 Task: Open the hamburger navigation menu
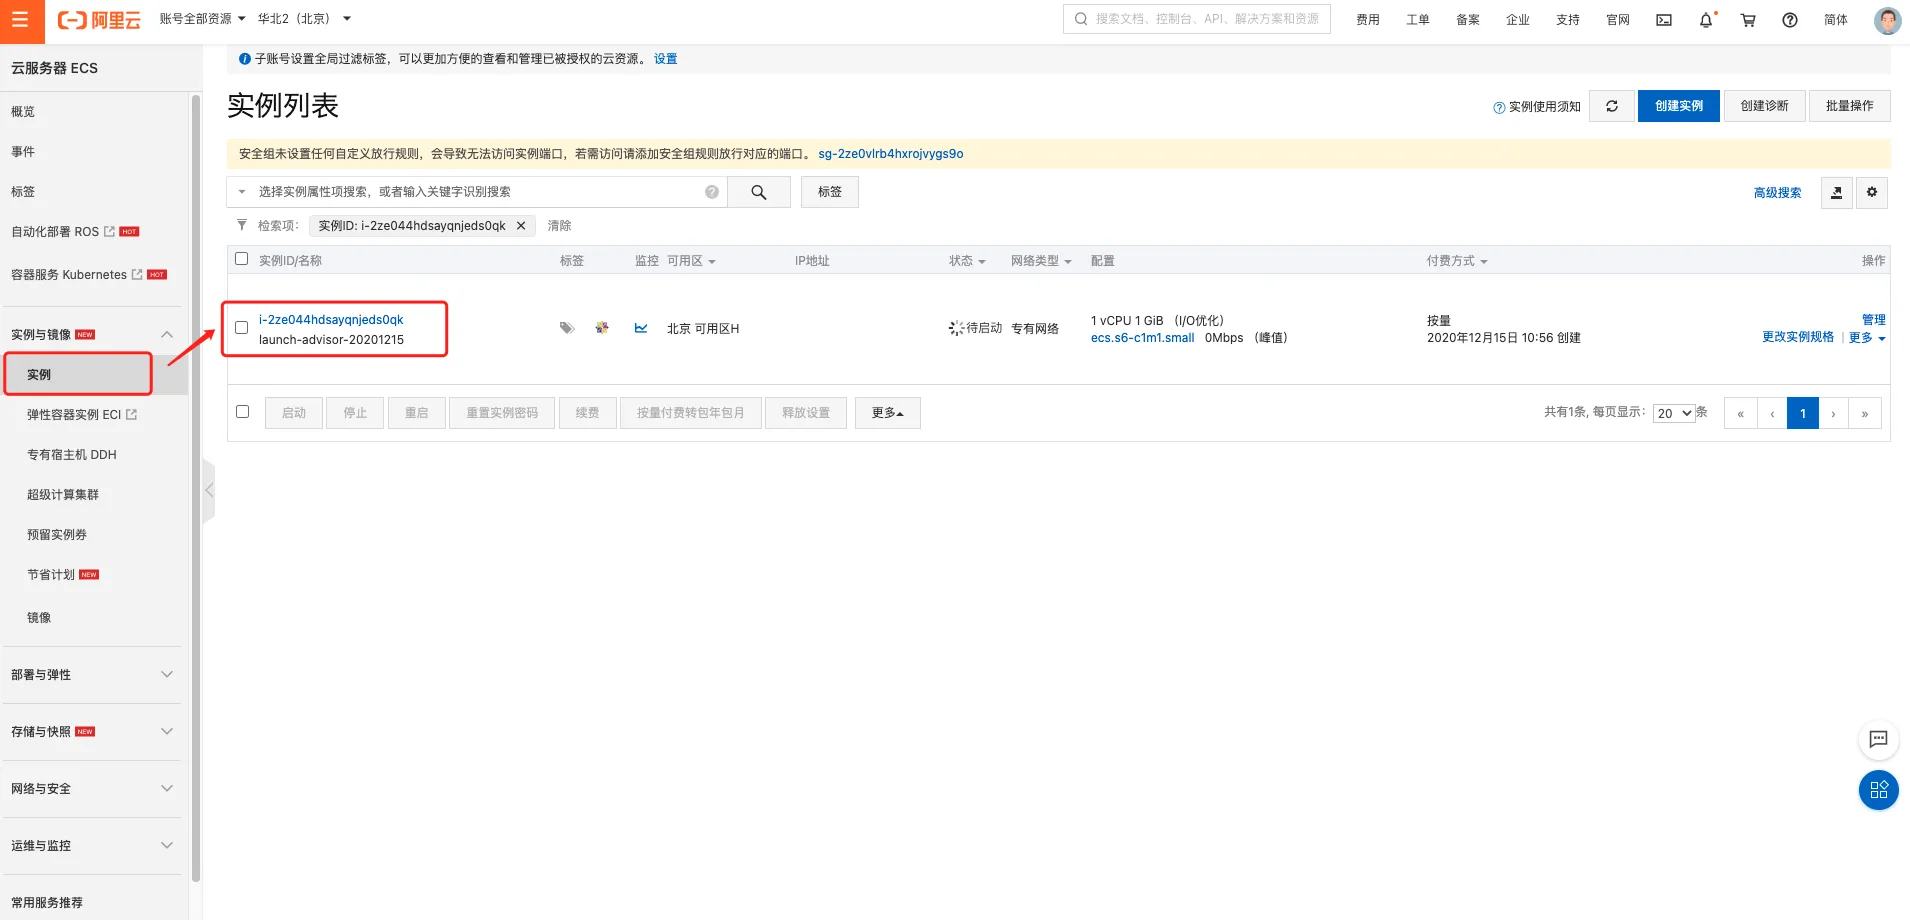pos(21,21)
